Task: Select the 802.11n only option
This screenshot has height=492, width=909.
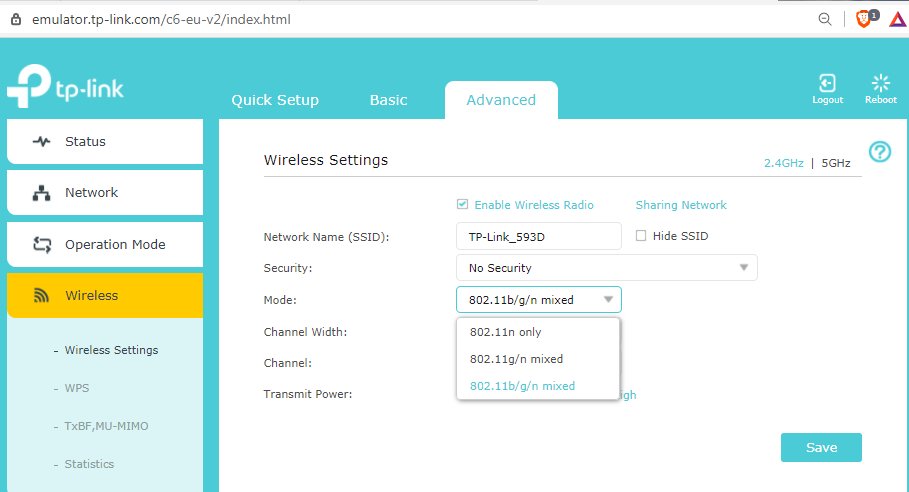Action: [x=505, y=332]
